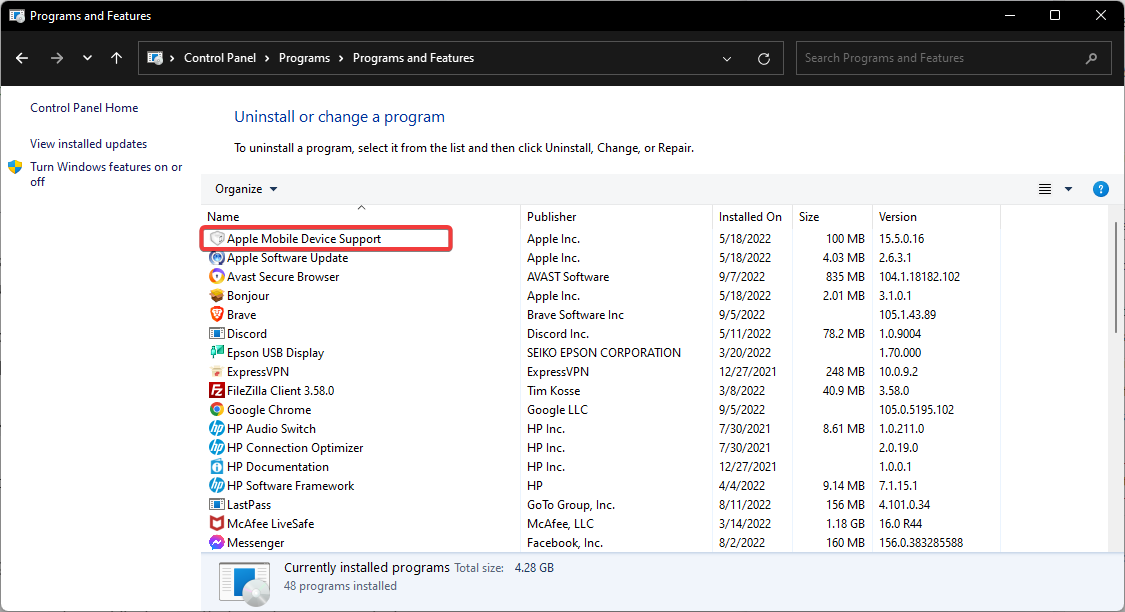1125x612 pixels.
Task: Expand the view options dropdown arrow
Action: [x=1068, y=189]
